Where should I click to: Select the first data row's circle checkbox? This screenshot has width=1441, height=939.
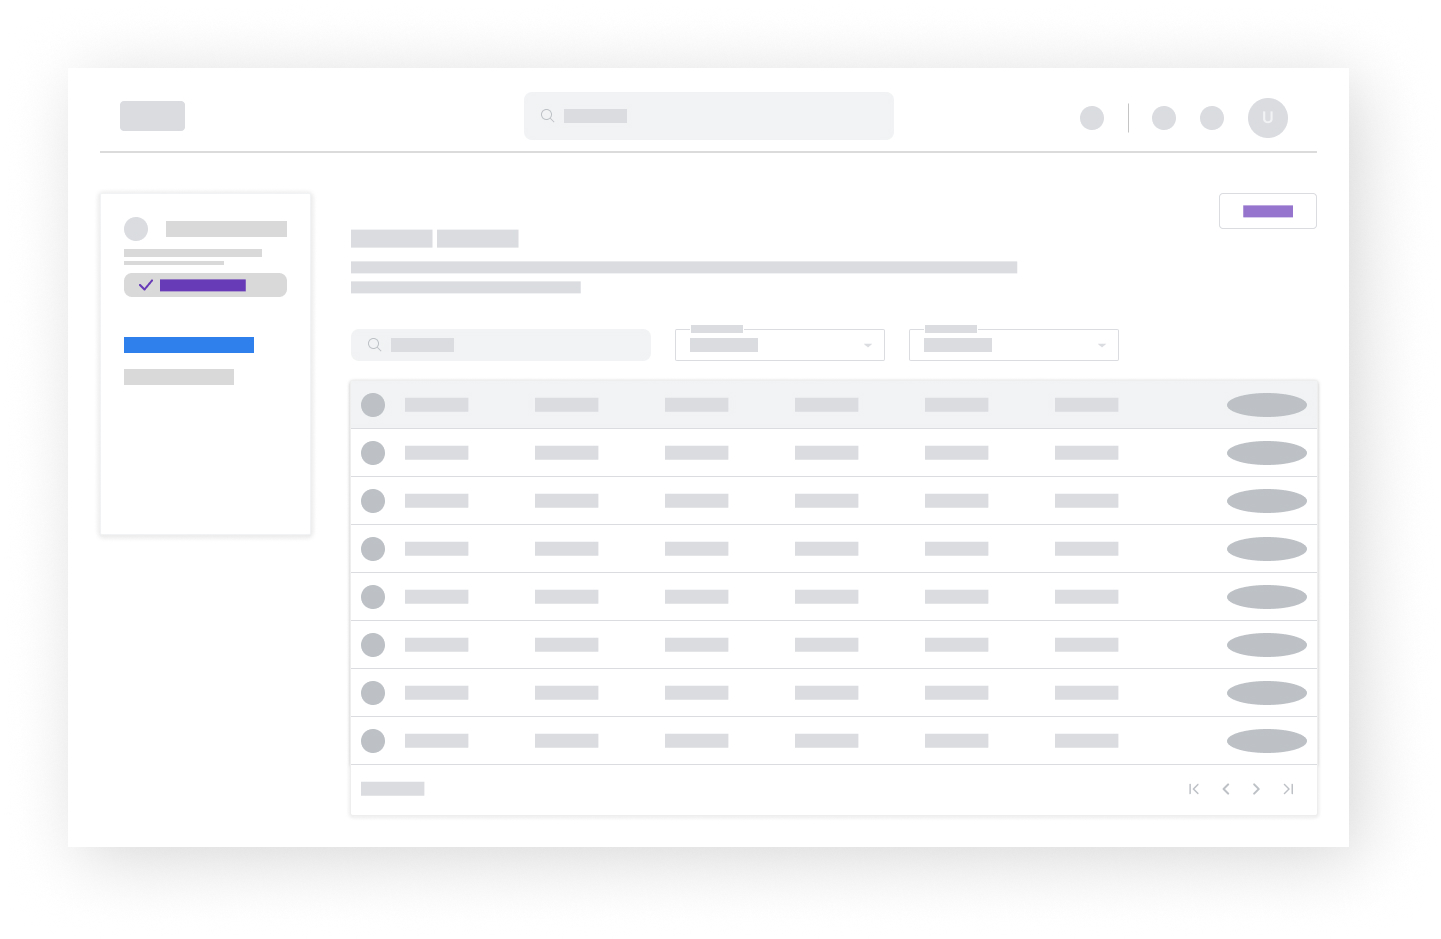click(x=373, y=453)
